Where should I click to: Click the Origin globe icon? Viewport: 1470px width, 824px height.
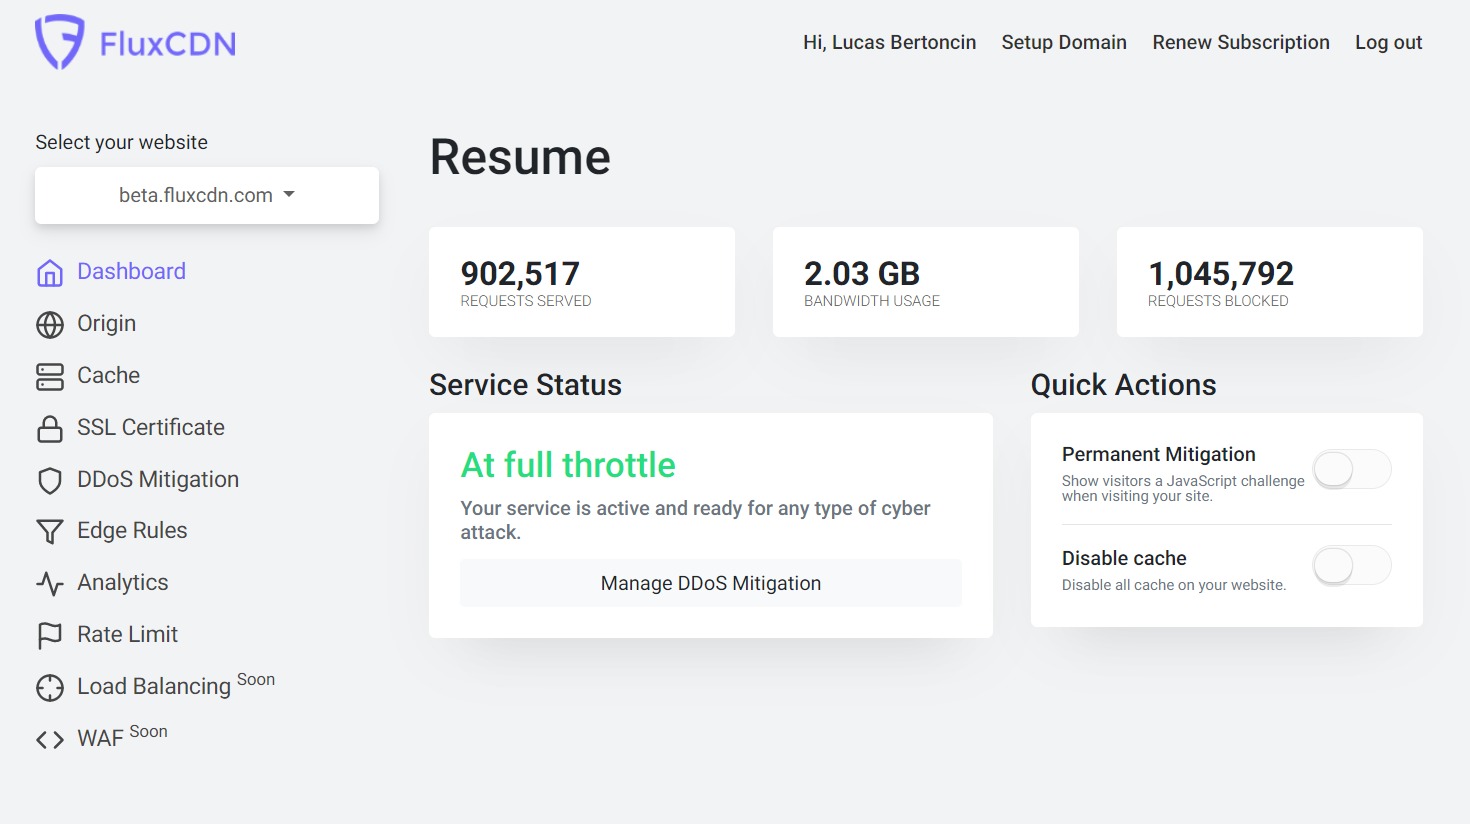point(50,324)
